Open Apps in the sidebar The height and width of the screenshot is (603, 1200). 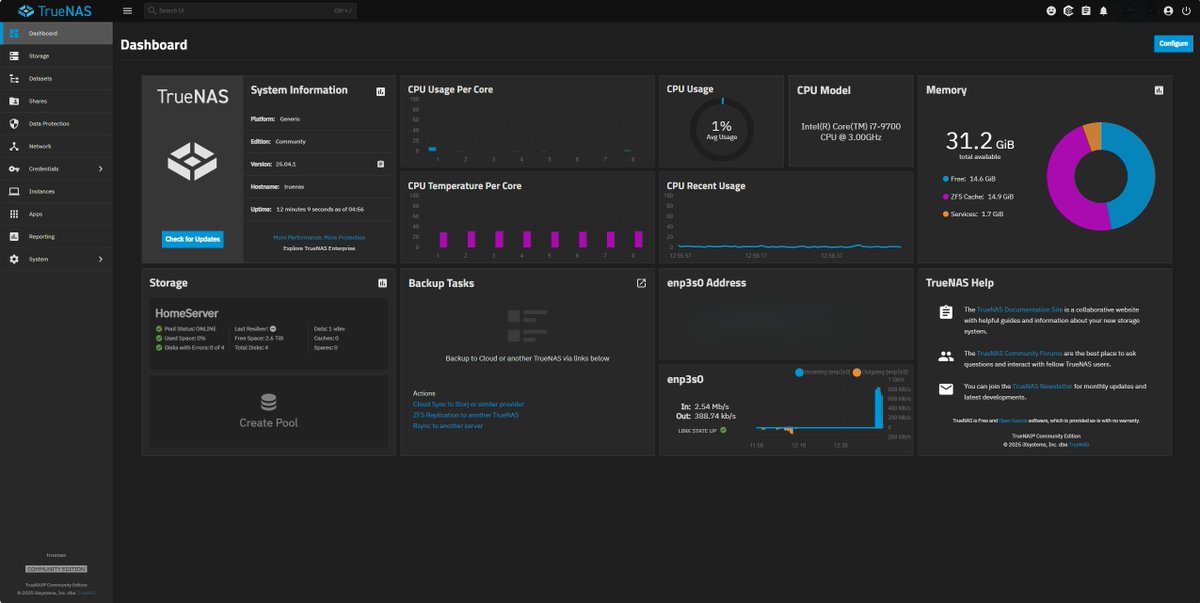pos(56,214)
